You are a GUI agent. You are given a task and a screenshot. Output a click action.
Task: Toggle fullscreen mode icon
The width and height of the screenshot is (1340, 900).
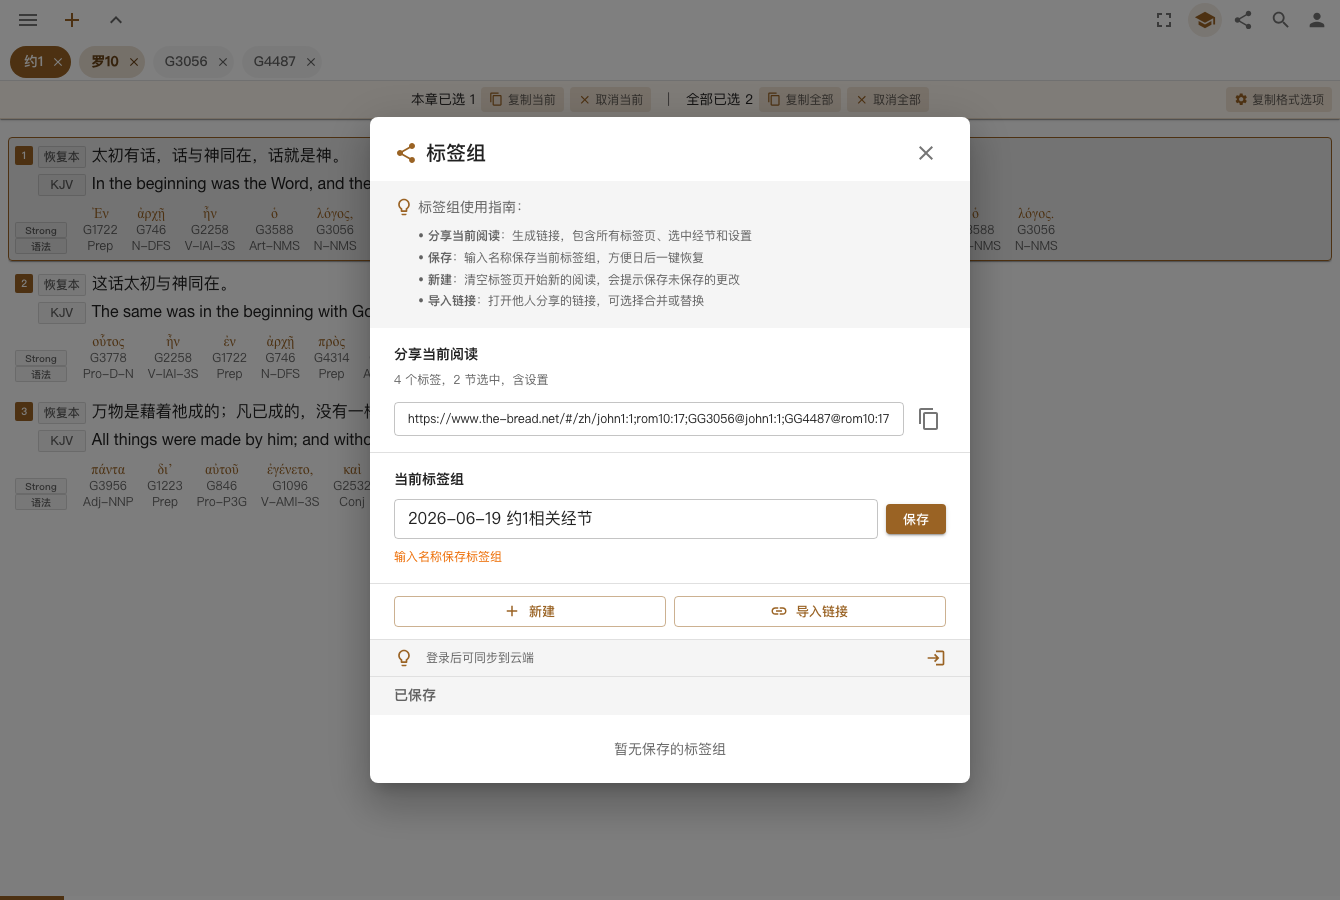pos(1164,20)
